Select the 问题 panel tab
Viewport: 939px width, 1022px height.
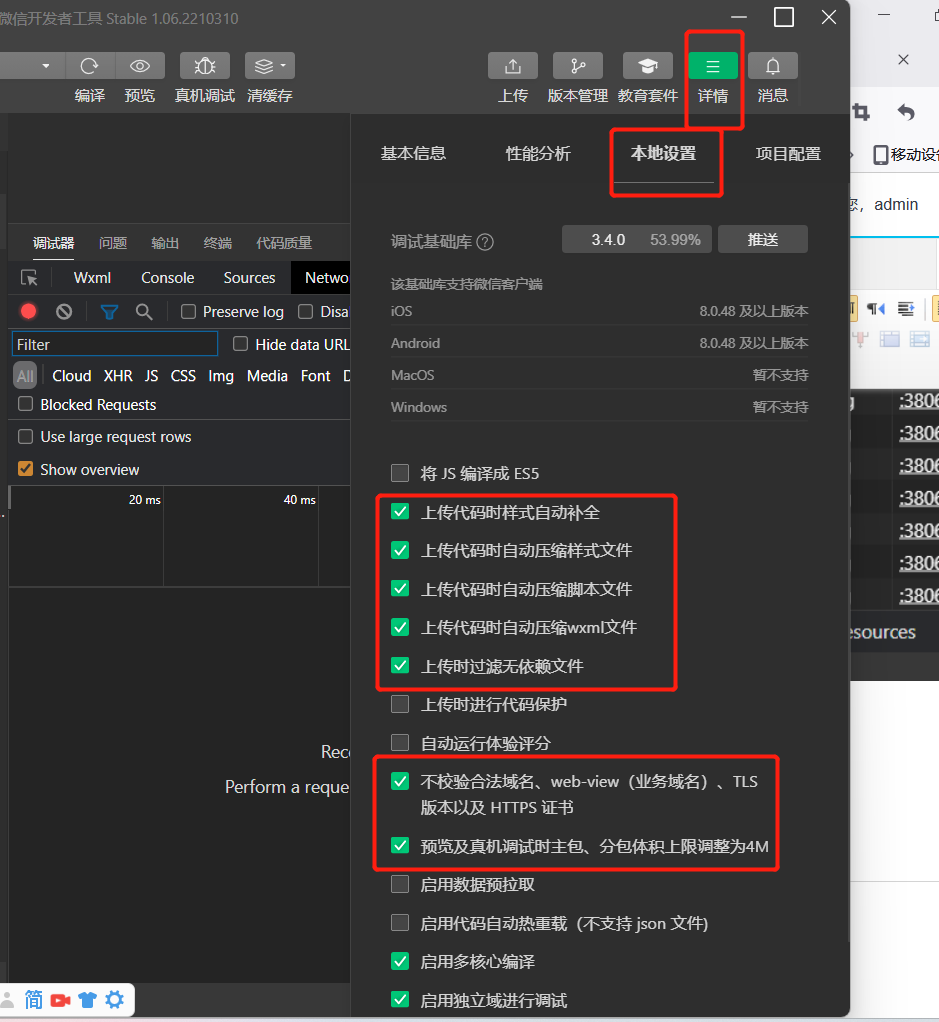coord(113,243)
